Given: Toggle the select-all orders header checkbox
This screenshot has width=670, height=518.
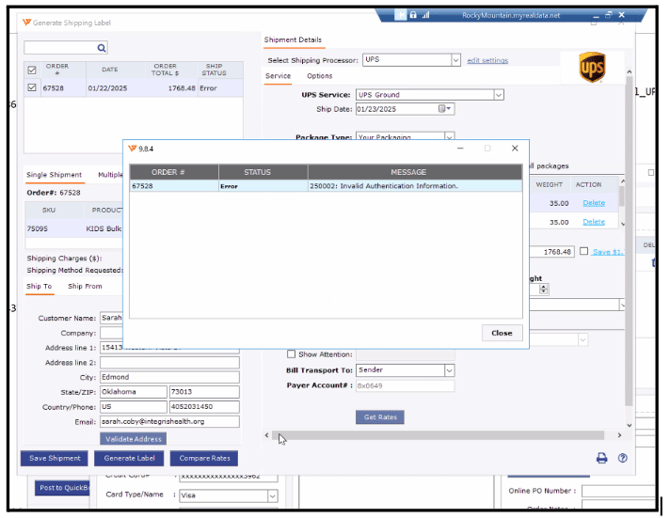Looking at the screenshot, I should [31, 69].
